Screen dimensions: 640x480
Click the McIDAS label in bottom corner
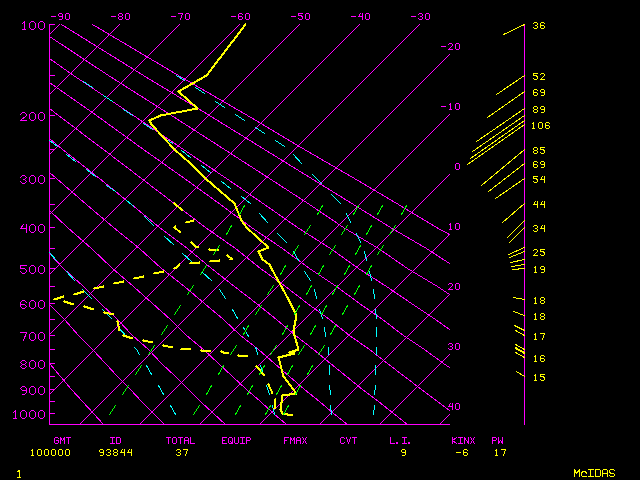[594, 472]
